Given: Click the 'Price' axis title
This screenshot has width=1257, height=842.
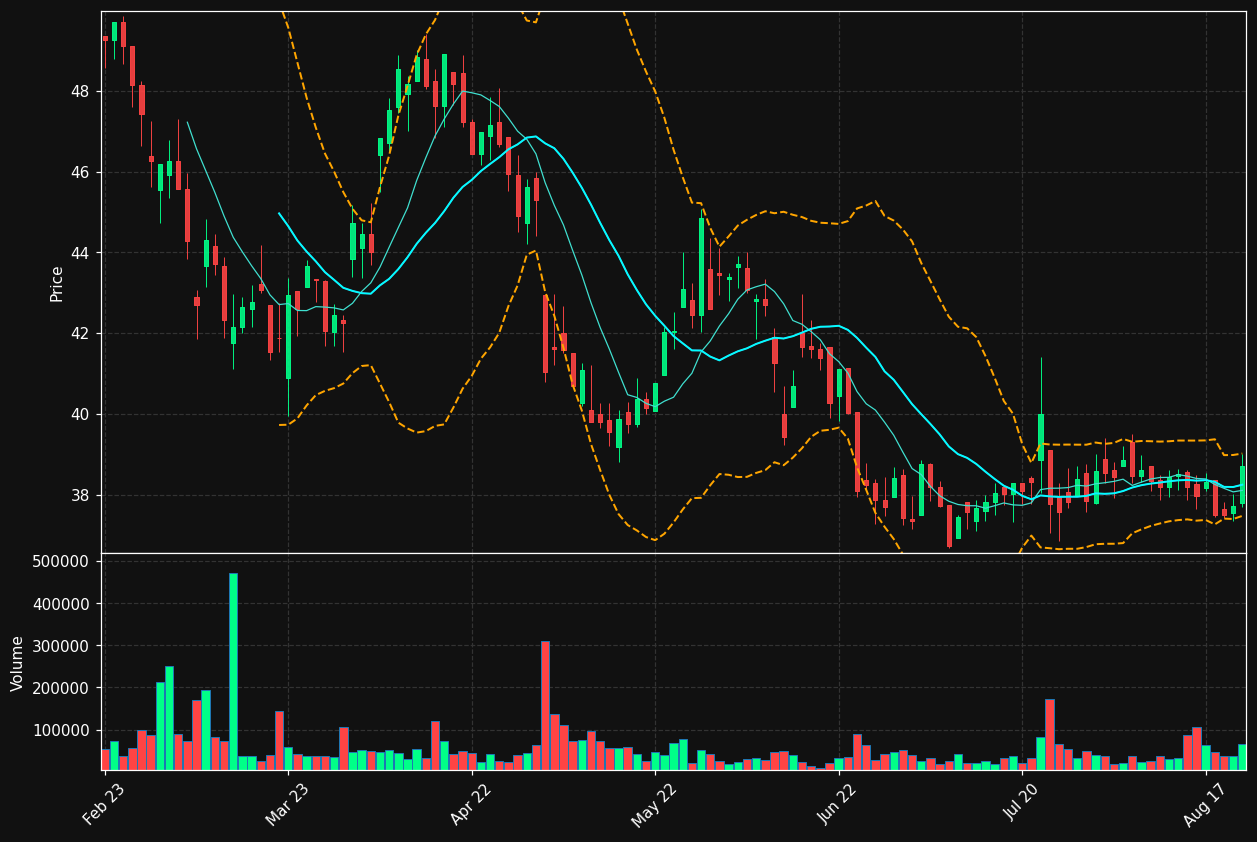Looking at the screenshot, I should [57, 284].
